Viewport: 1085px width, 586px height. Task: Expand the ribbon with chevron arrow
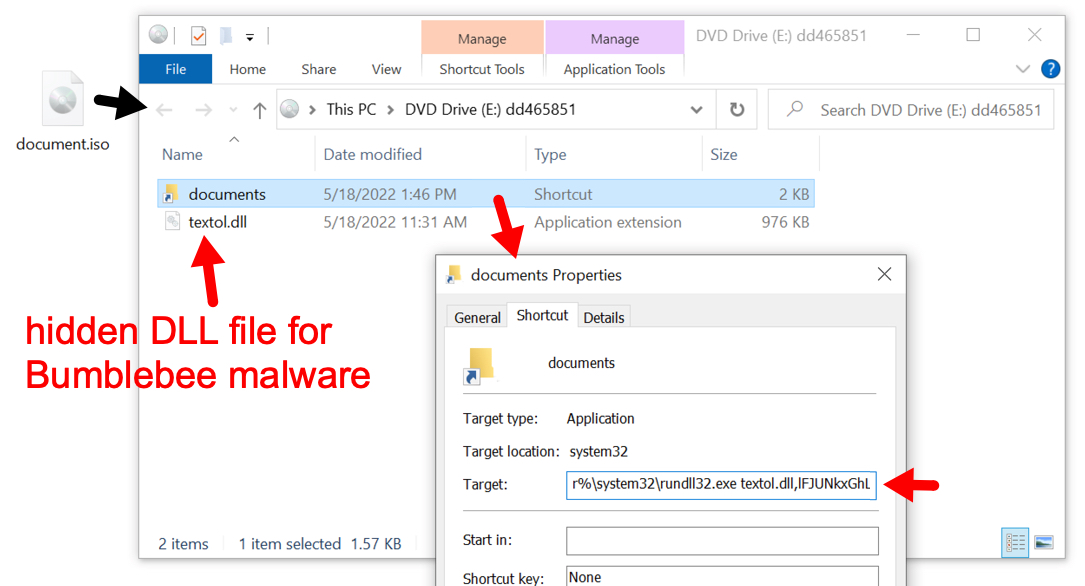tap(1023, 68)
